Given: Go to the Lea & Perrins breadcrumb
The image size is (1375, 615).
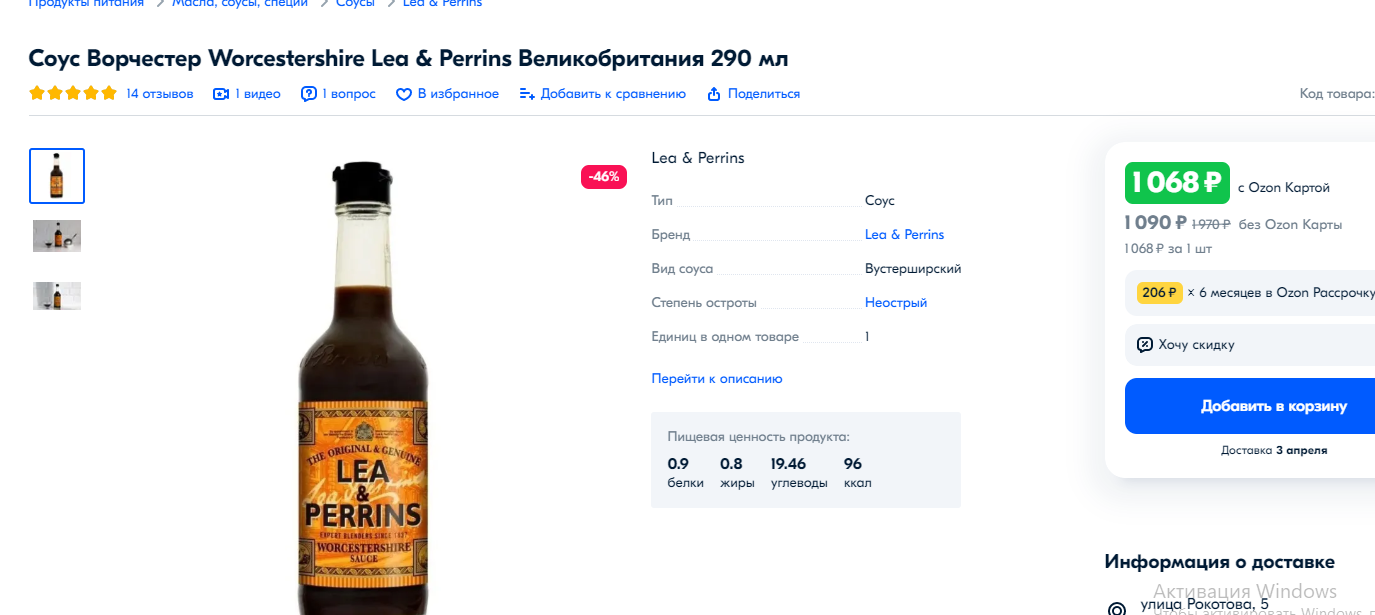Looking at the screenshot, I should 442,4.
